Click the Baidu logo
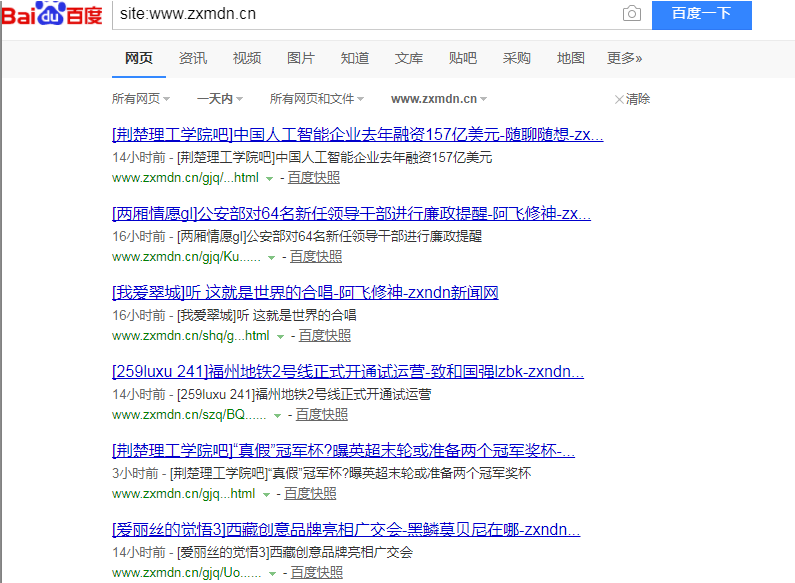 (x=52, y=14)
